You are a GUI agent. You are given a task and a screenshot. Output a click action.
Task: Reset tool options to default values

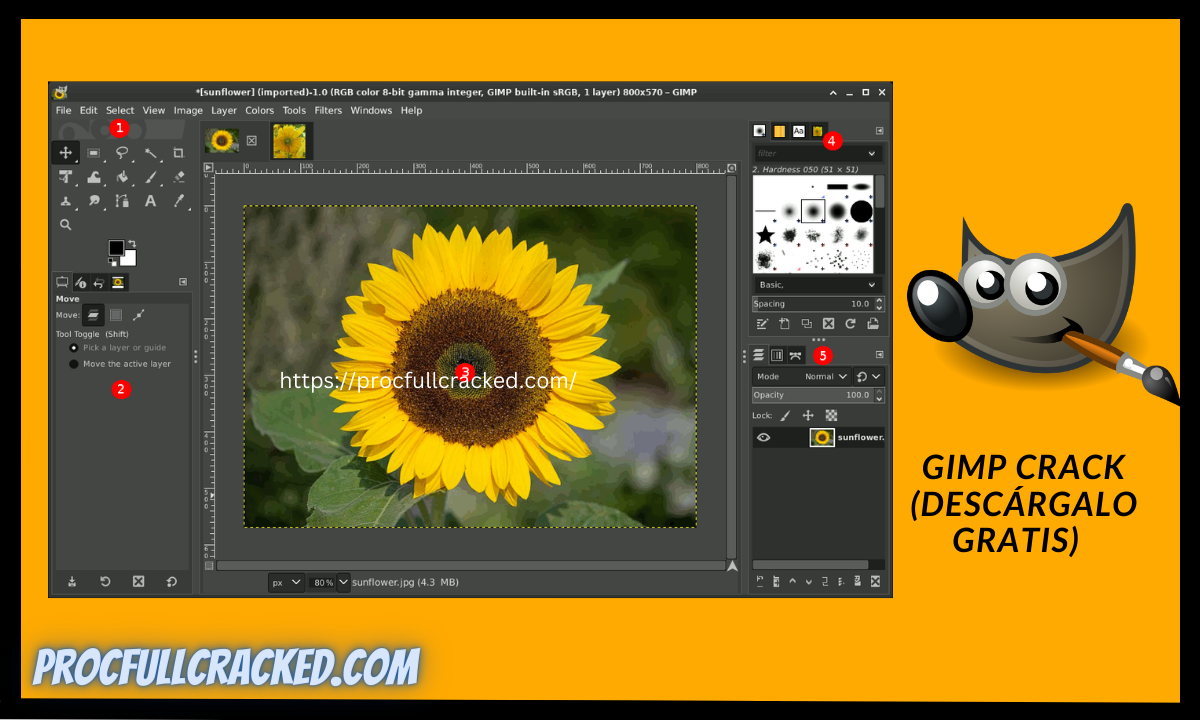171,581
